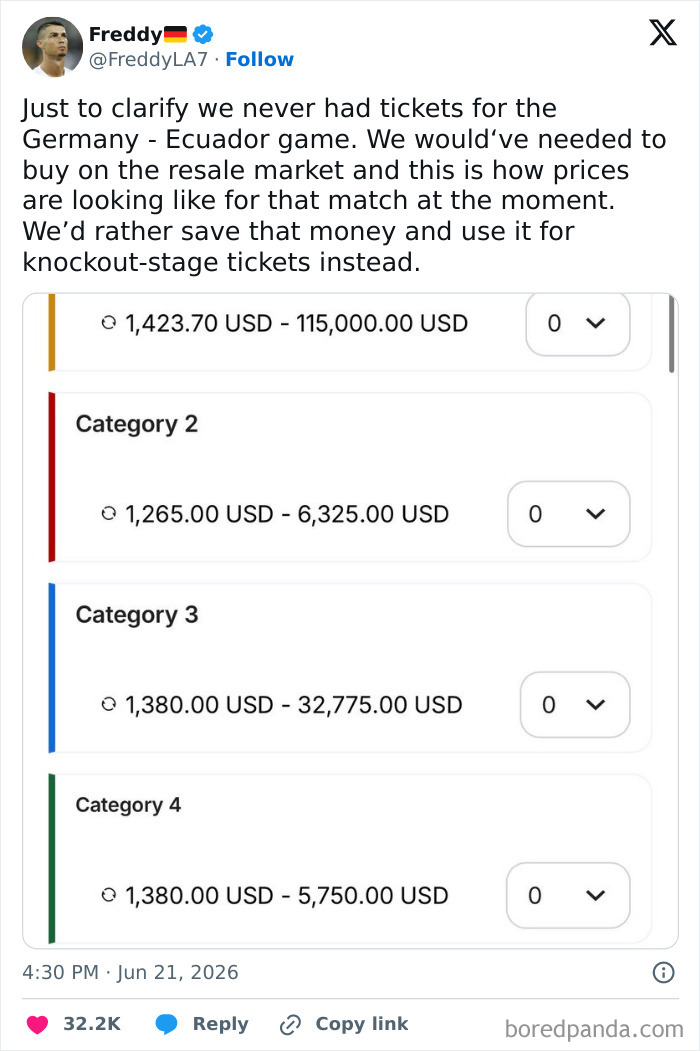Click the copy link chain icon
Image resolution: width=700 pixels, height=1051 pixels.
coord(290,1024)
